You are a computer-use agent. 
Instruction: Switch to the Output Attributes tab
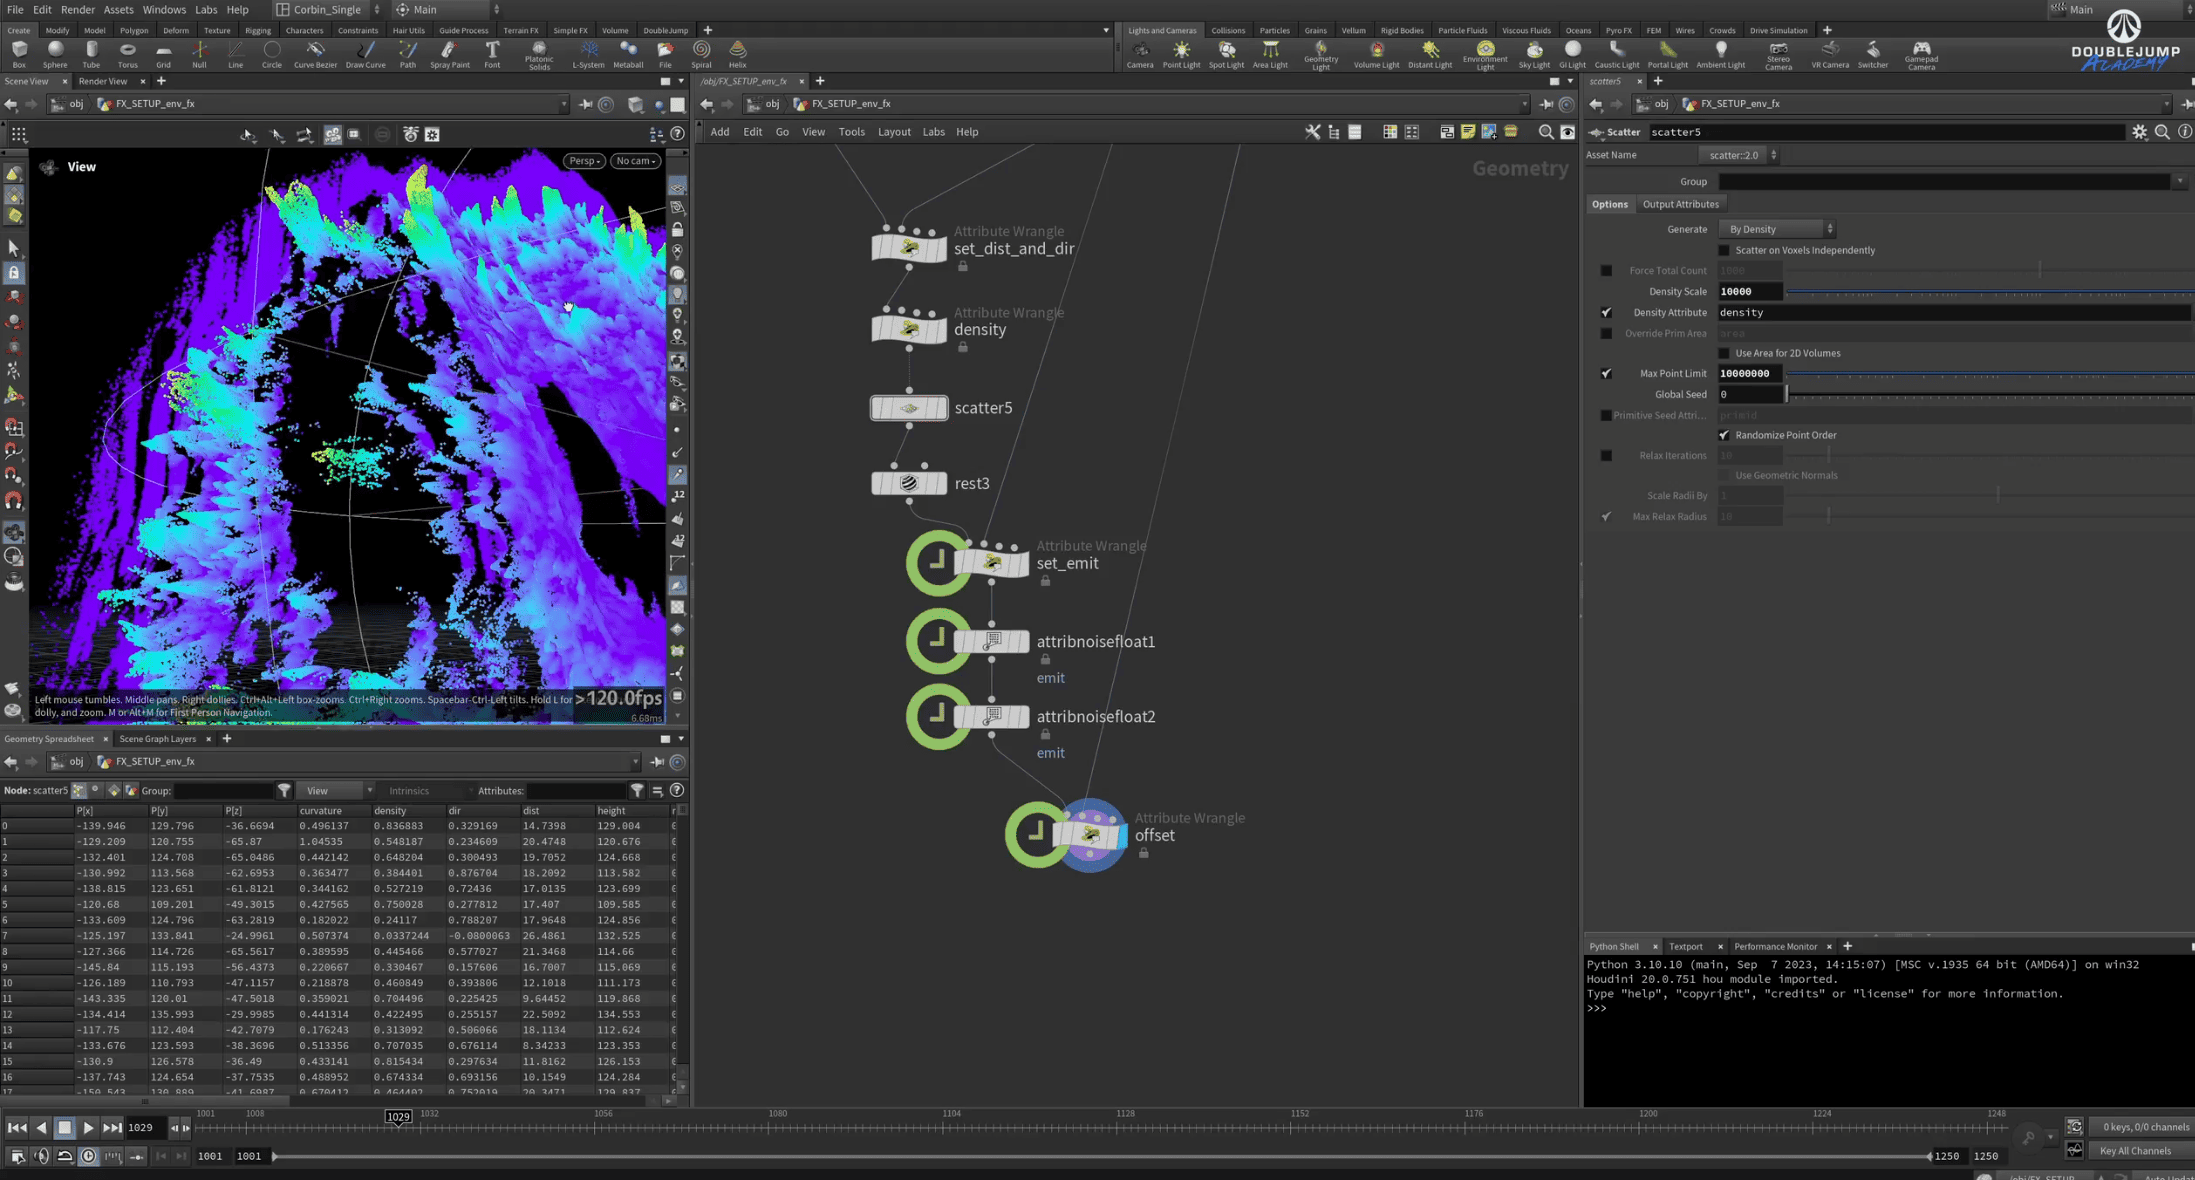[x=1680, y=204]
